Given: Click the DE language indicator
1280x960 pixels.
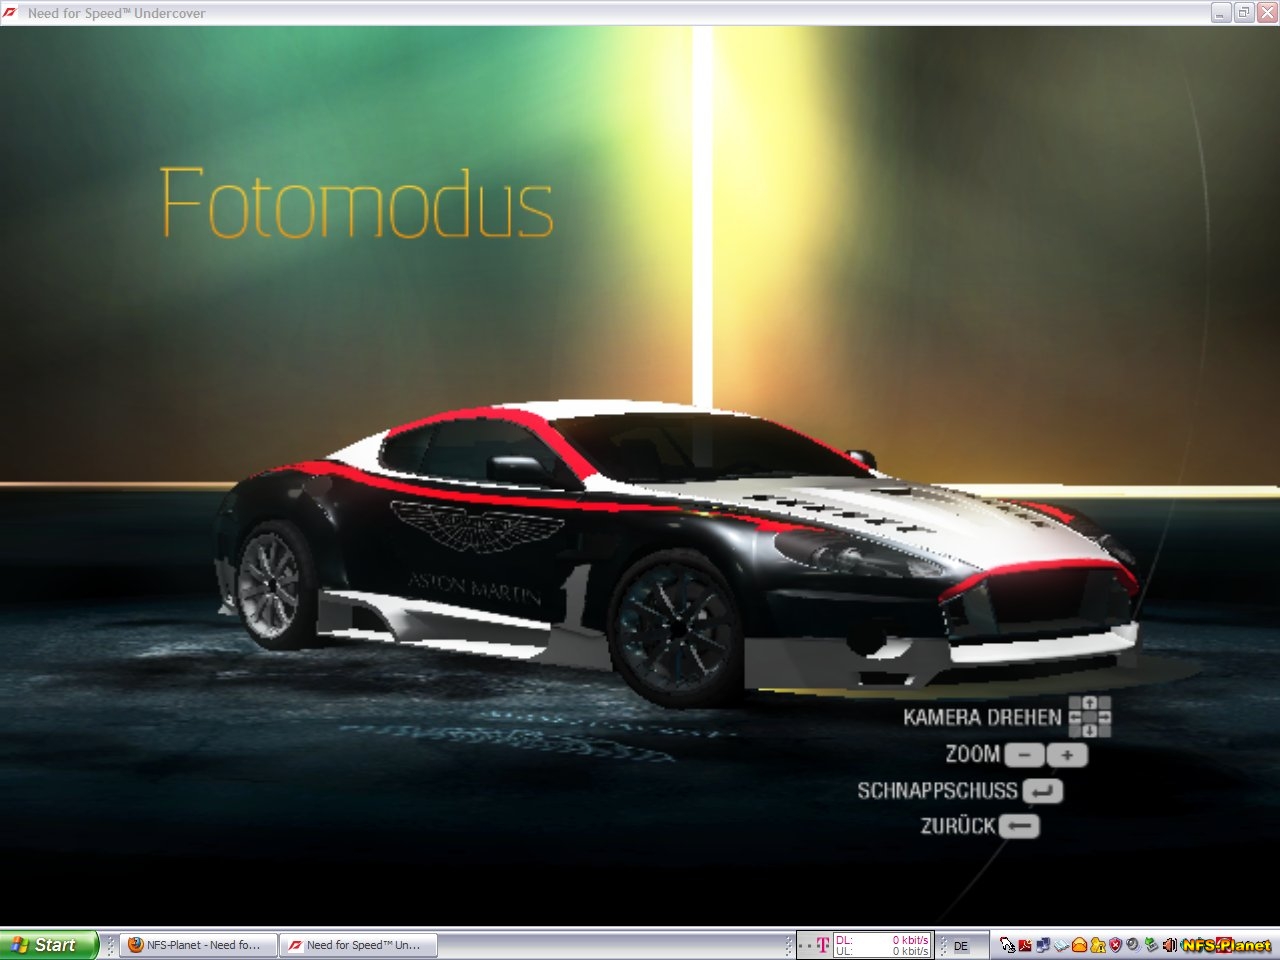Looking at the screenshot, I should [961, 946].
